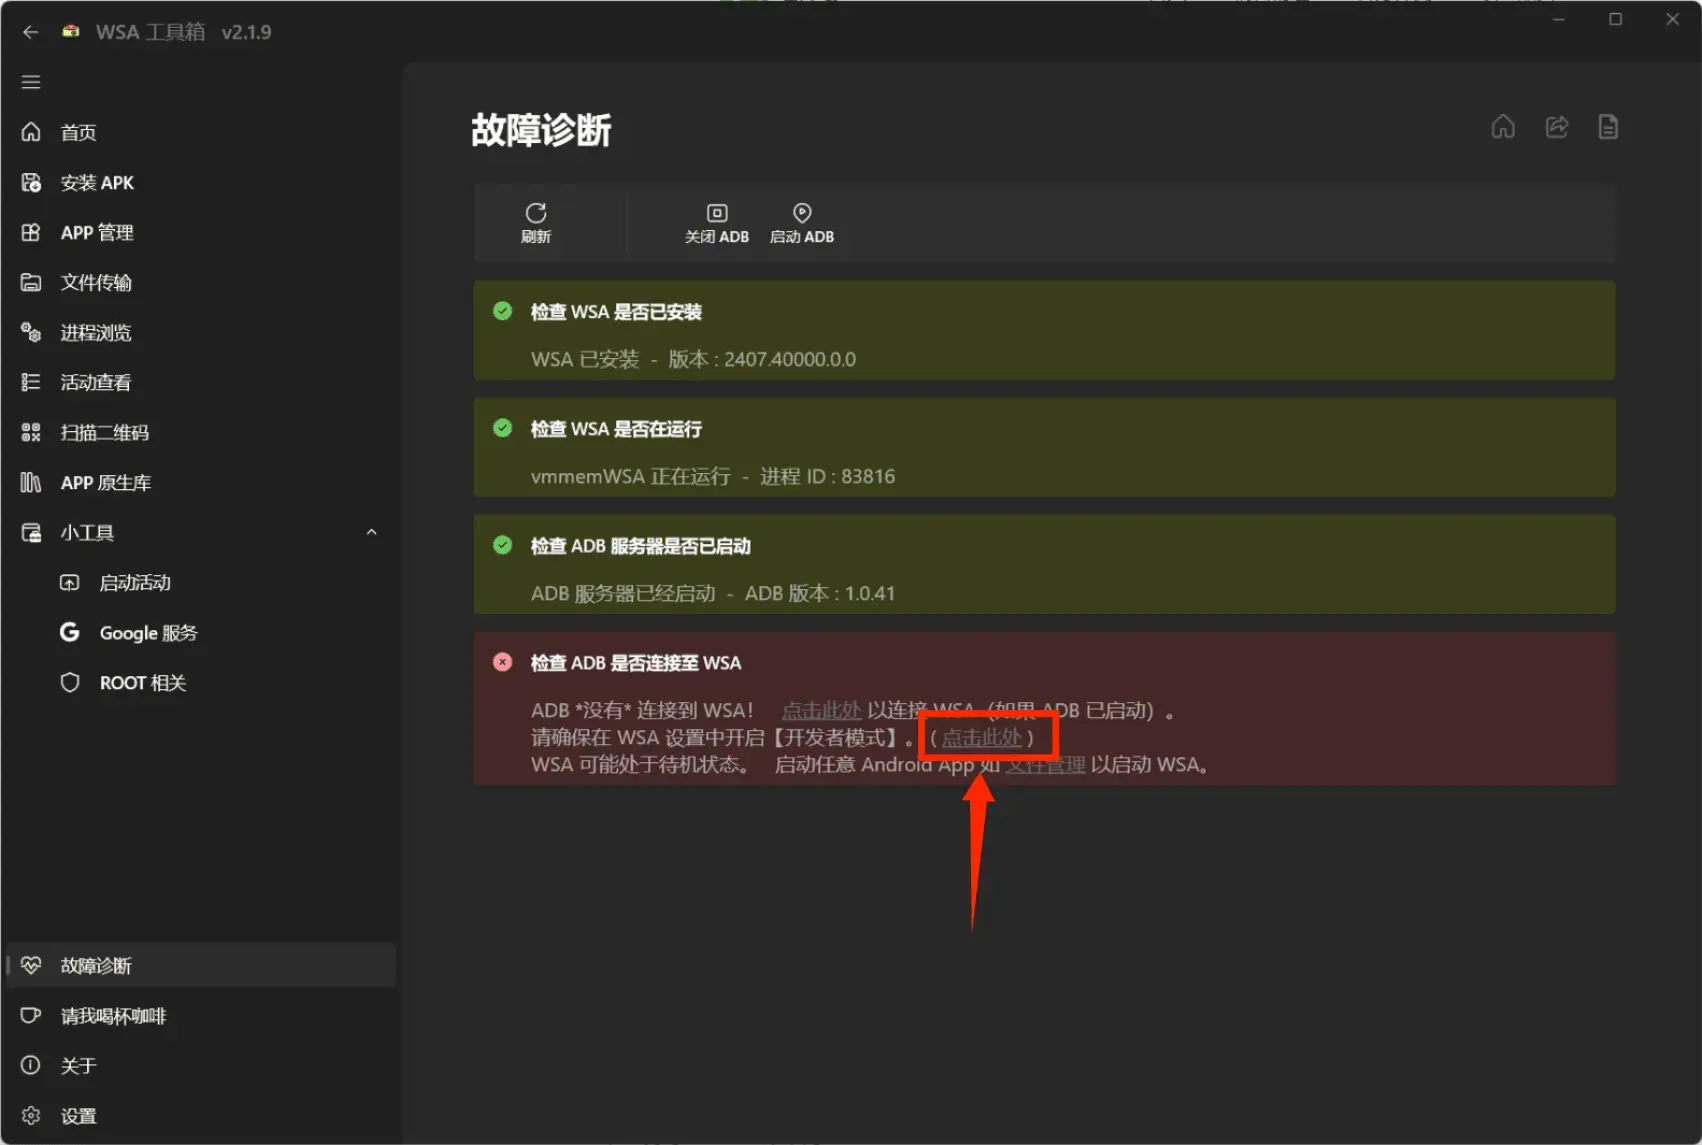Click 关闭 ADB toolbar button
Image resolution: width=1702 pixels, height=1145 pixels.
(717, 223)
